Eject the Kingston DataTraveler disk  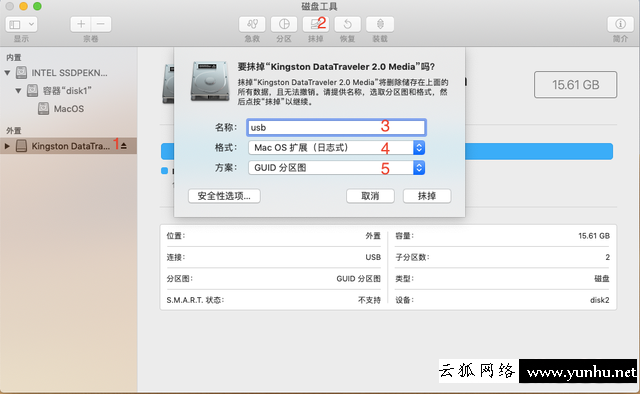click(124, 146)
